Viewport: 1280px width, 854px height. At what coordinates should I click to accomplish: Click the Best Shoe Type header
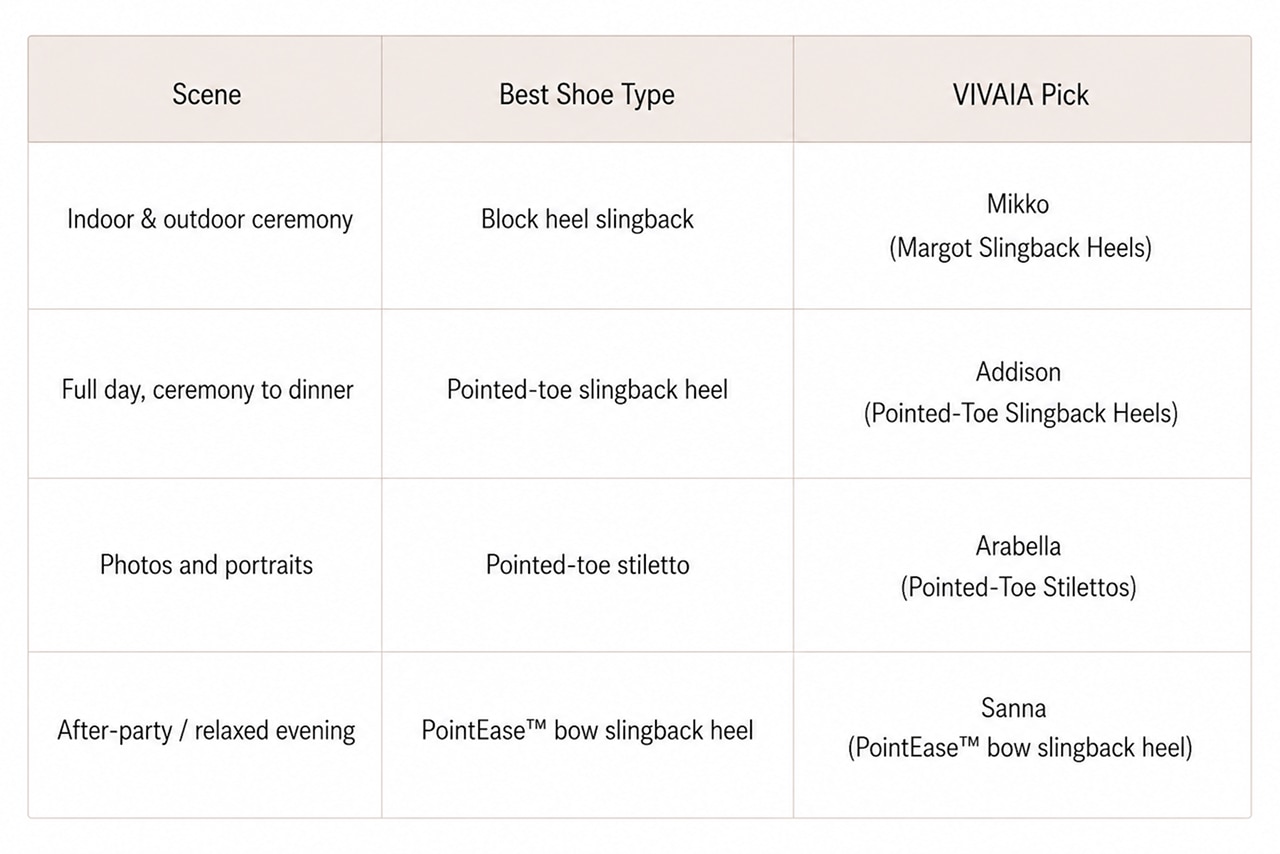[587, 94]
